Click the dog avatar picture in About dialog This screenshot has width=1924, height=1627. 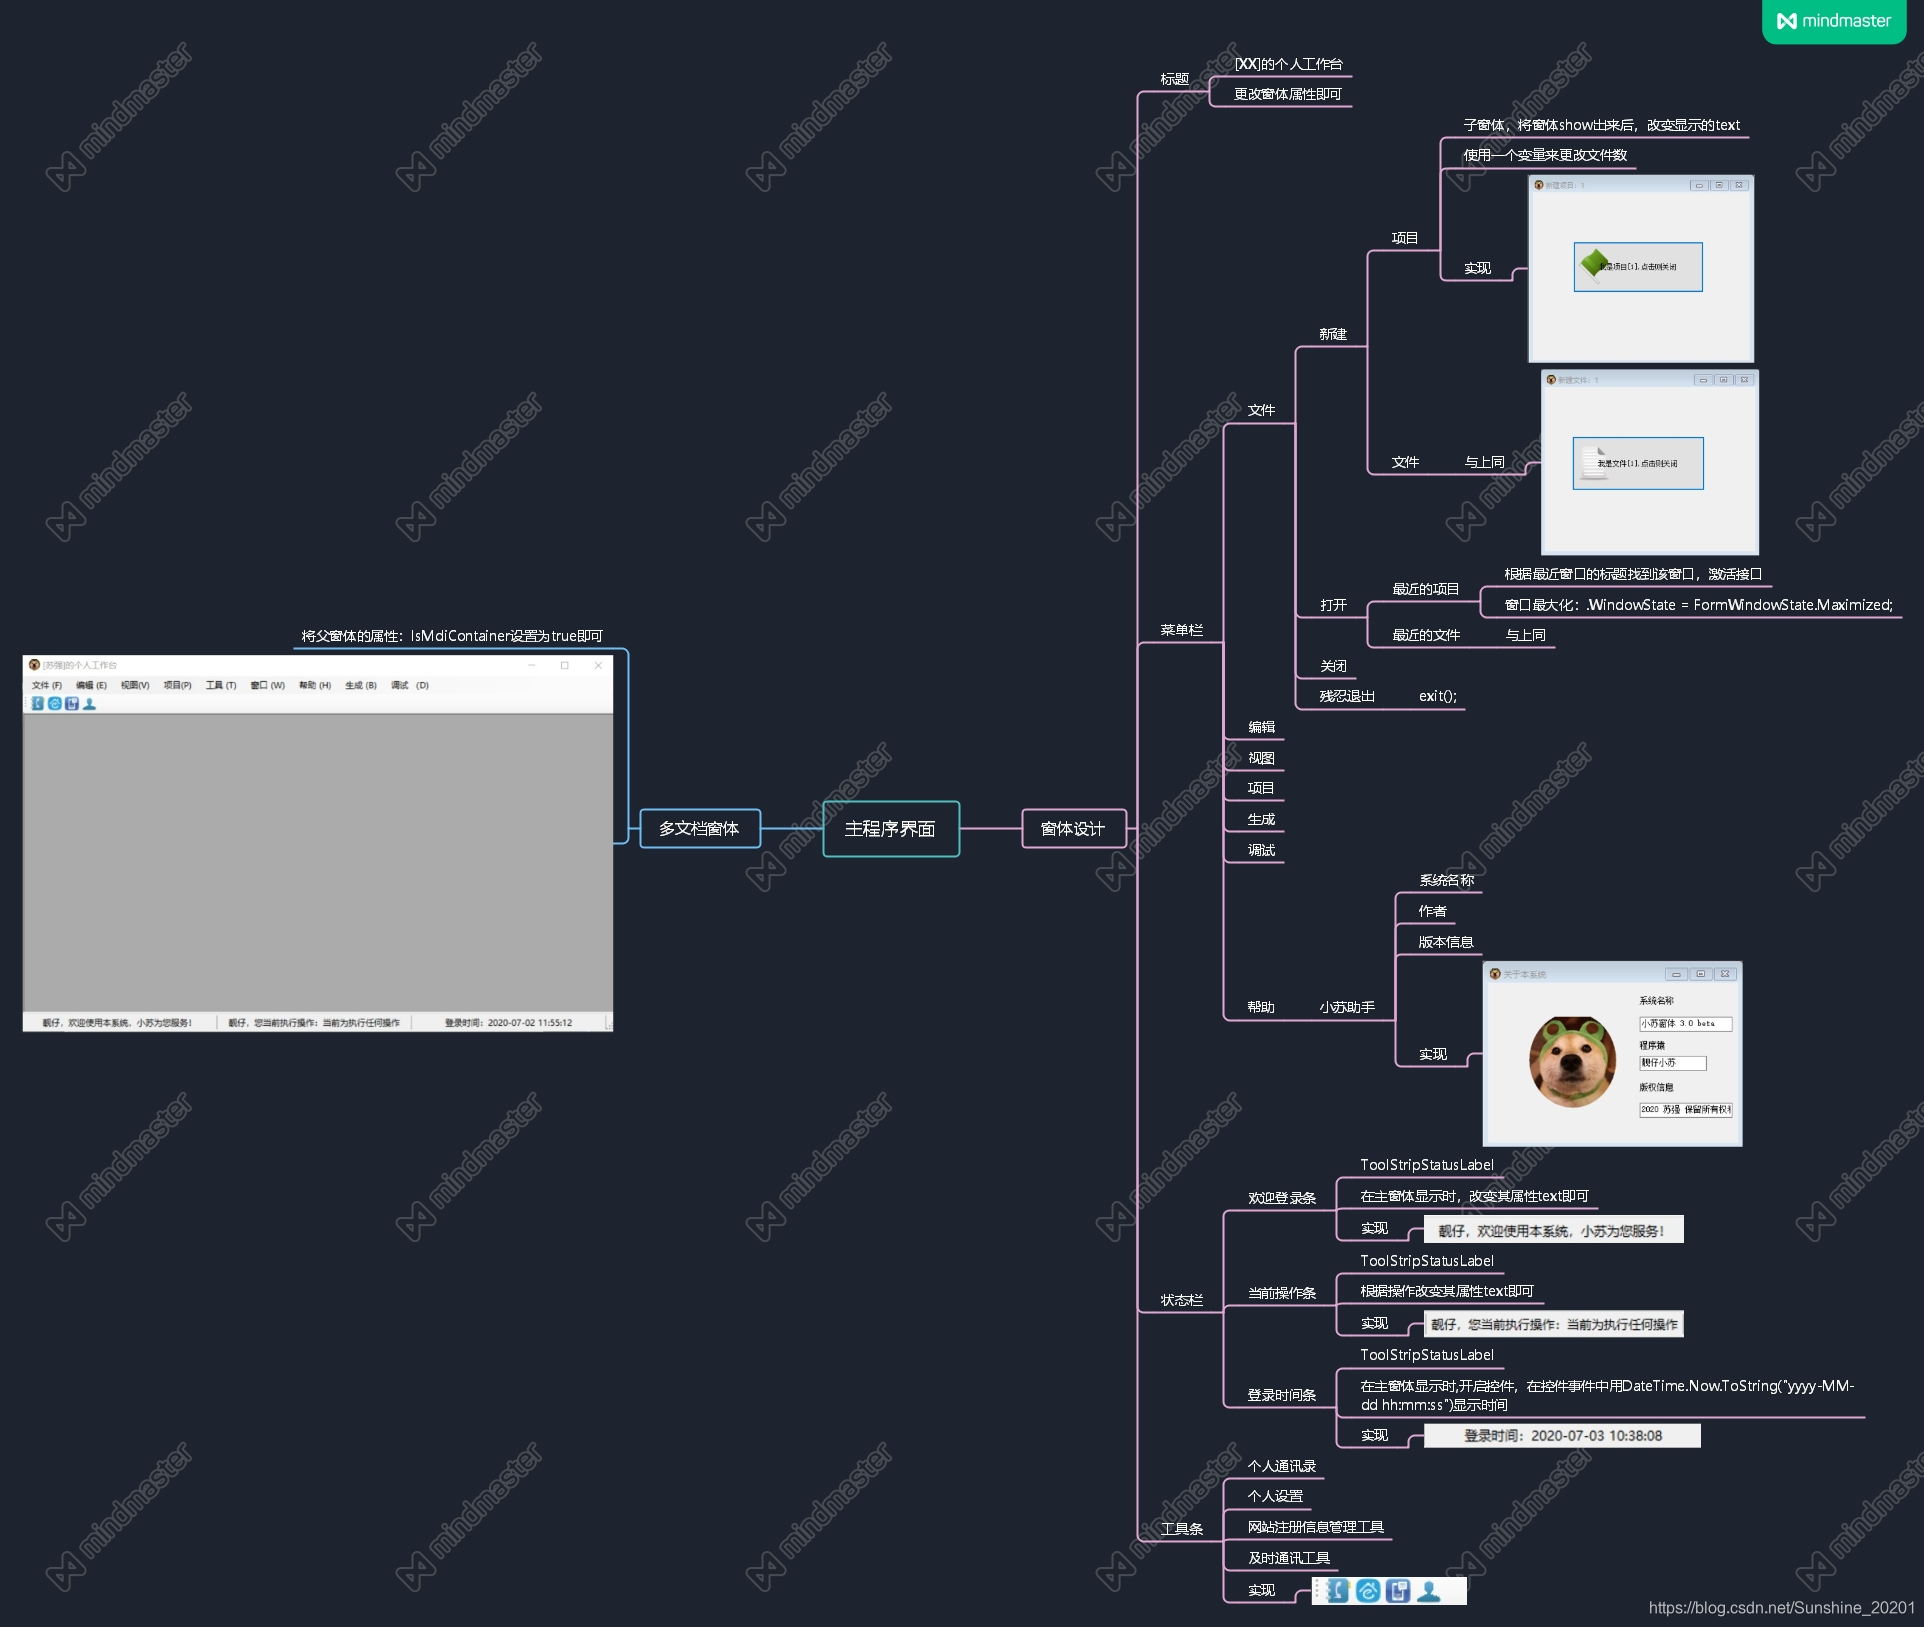(x=1572, y=1061)
